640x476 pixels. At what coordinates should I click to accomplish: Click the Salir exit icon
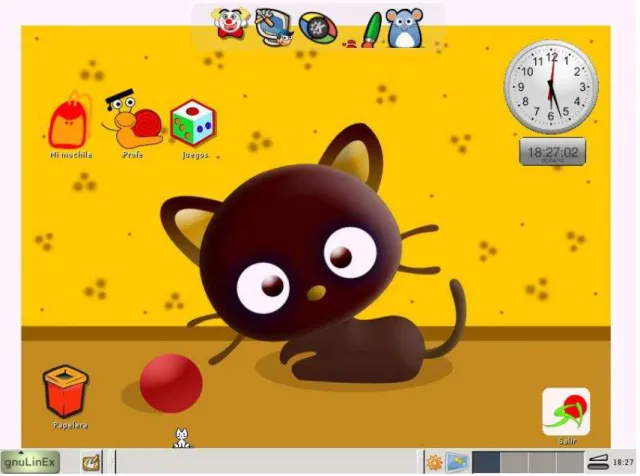click(x=566, y=416)
